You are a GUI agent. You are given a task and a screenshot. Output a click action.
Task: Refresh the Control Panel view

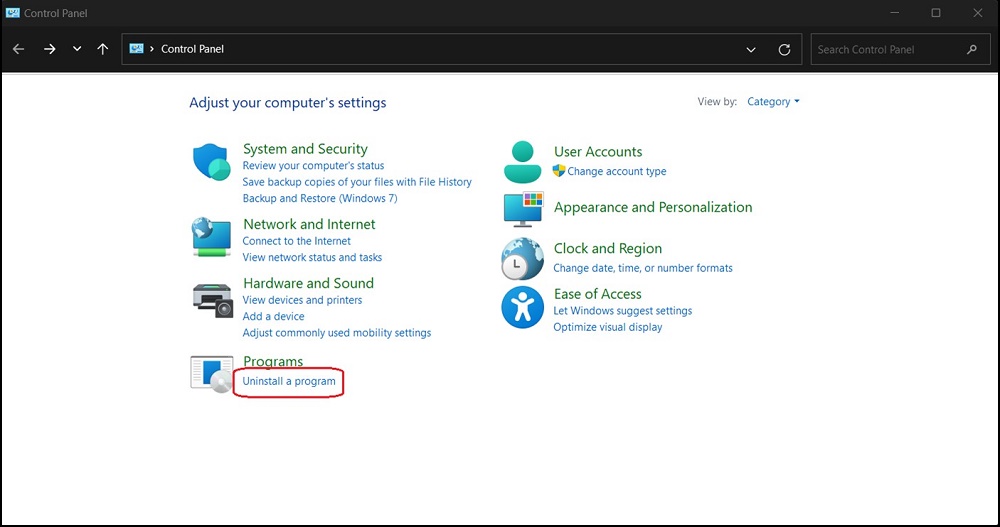[x=784, y=49]
